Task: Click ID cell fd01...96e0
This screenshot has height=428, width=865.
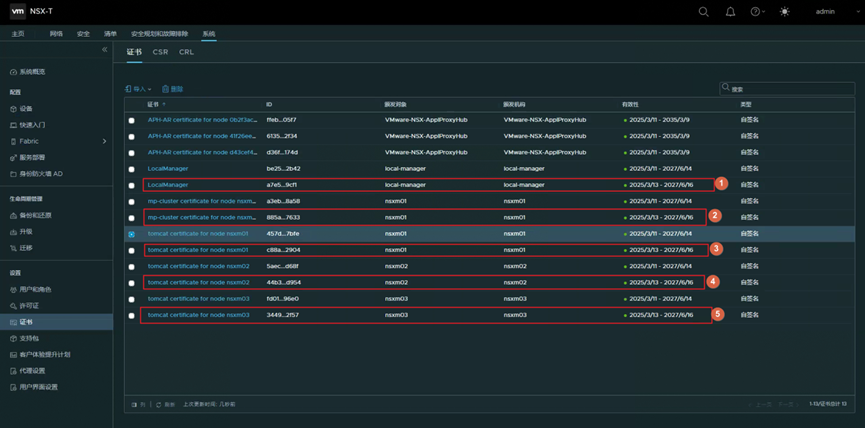Action: [x=283, y=299]
